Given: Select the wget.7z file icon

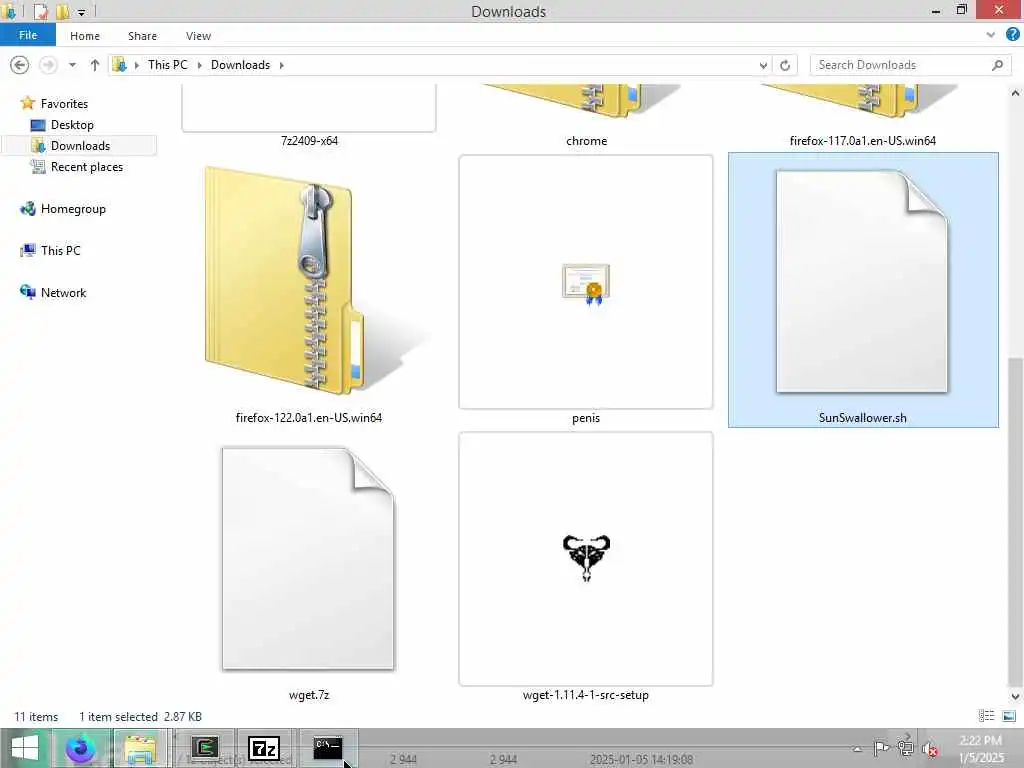Looking at the screenshot, I should (308, 558).
